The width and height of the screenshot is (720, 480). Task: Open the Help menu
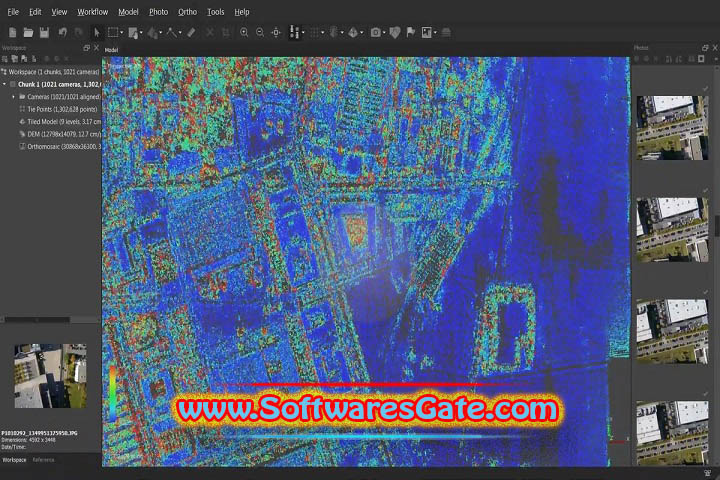242,12
